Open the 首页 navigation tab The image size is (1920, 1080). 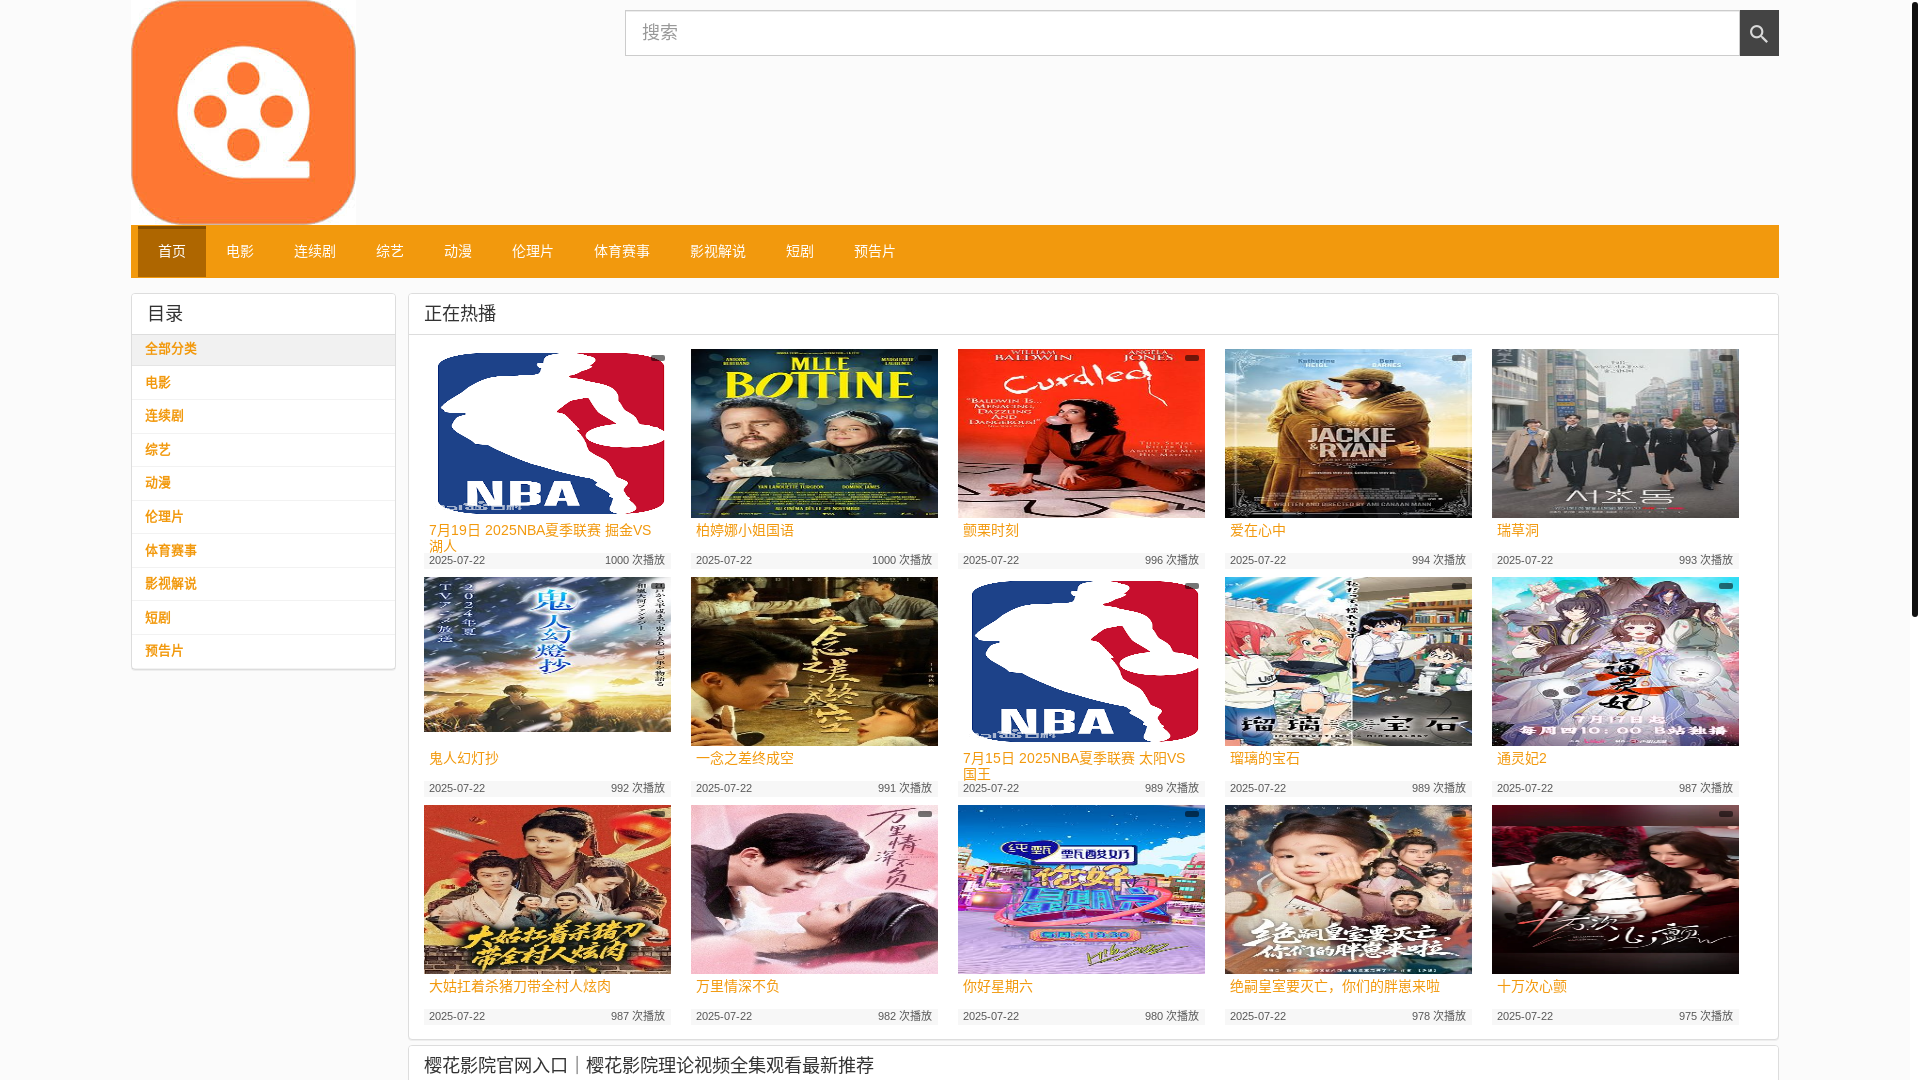click(x=172, y=251)
